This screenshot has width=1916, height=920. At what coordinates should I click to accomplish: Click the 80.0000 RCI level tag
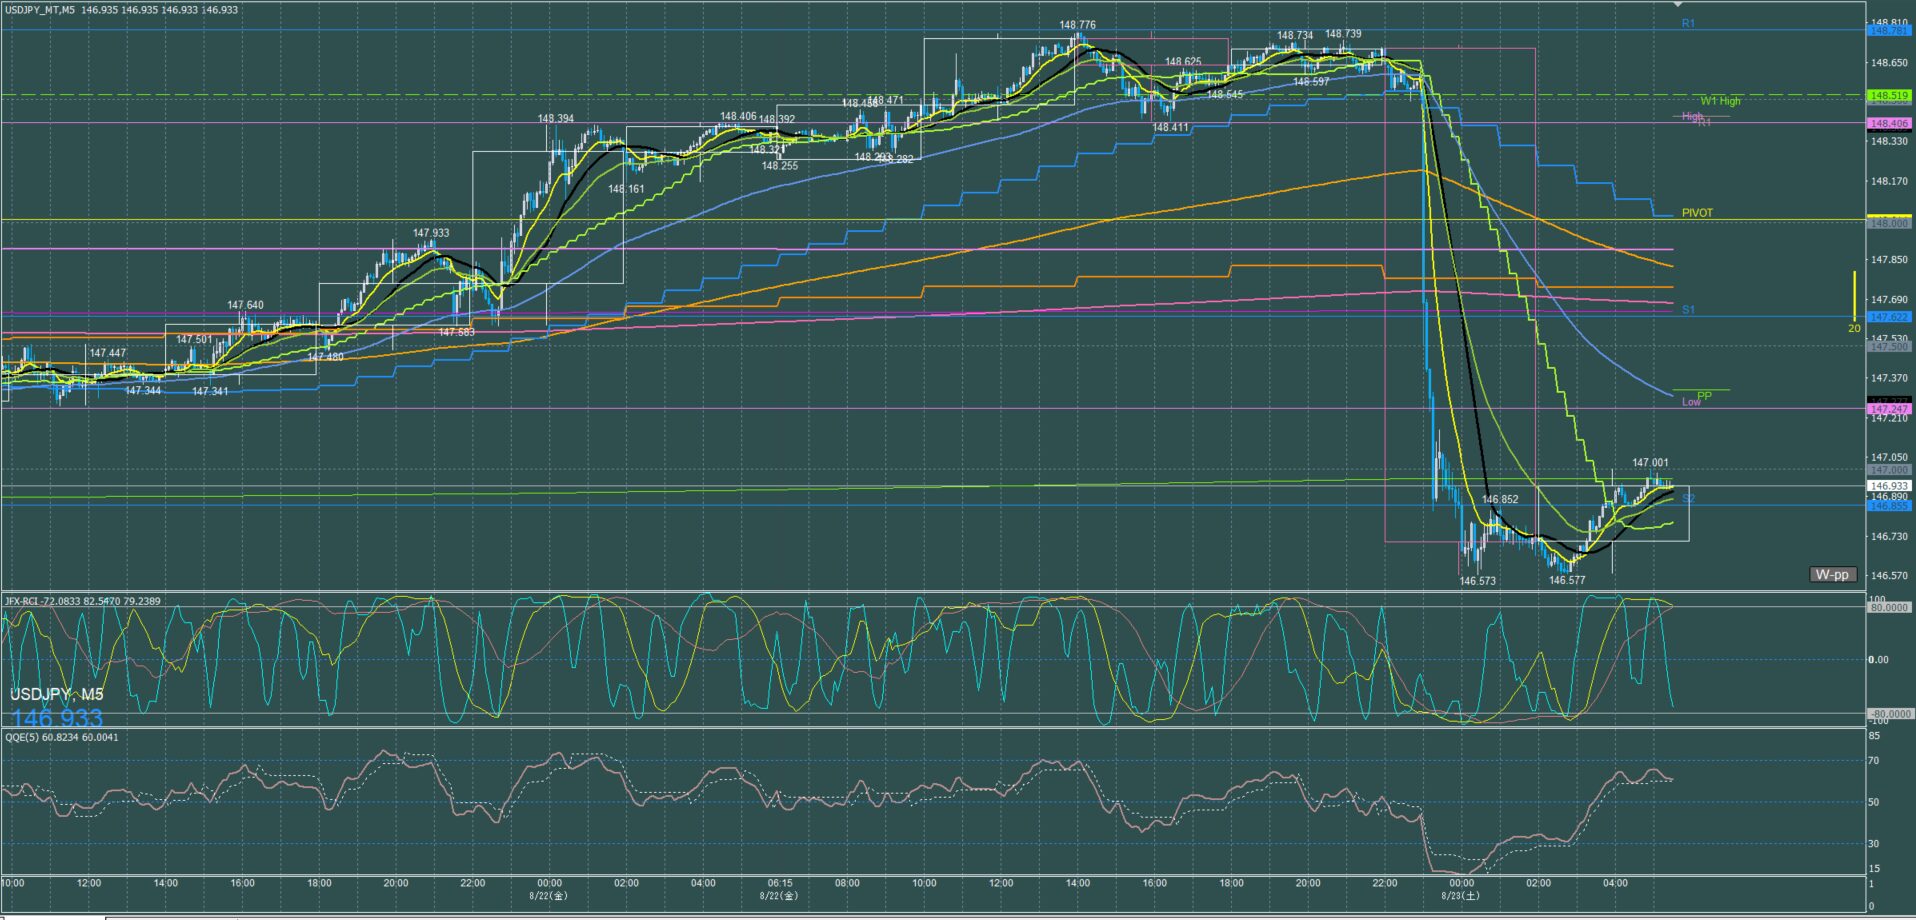[x=1889, y=607]
